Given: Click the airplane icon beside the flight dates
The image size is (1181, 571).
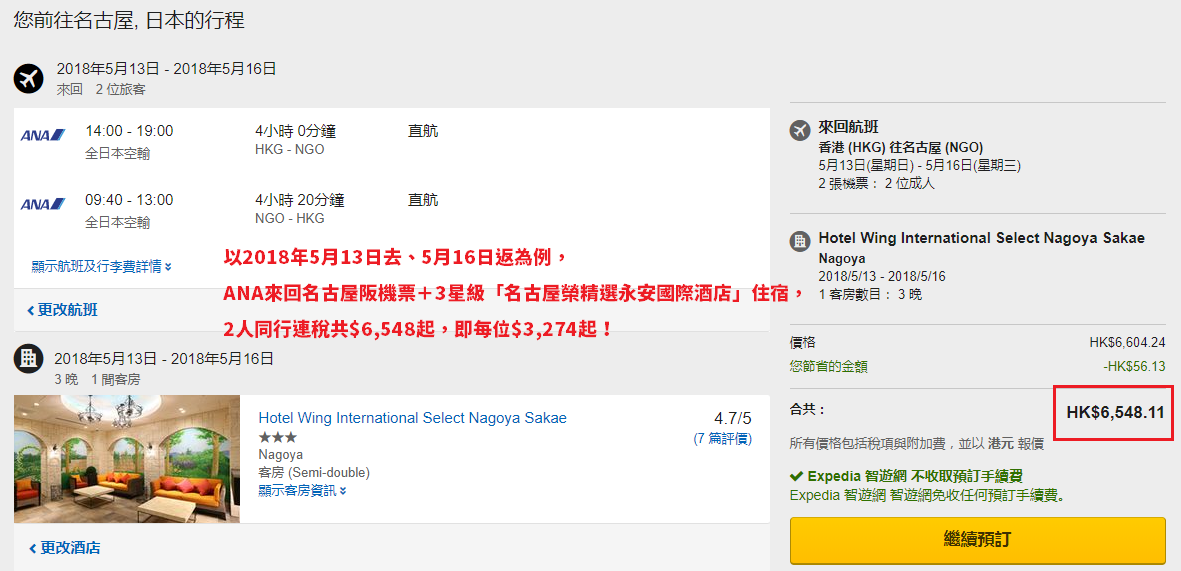Looking at the screenshot, I should pos(29,78).
